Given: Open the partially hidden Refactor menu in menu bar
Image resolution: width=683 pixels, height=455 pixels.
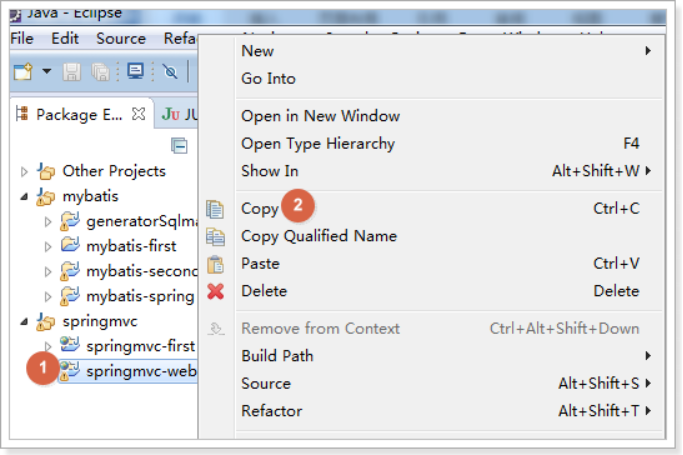Looking at the screenshot, I should (x=180, y=38).
